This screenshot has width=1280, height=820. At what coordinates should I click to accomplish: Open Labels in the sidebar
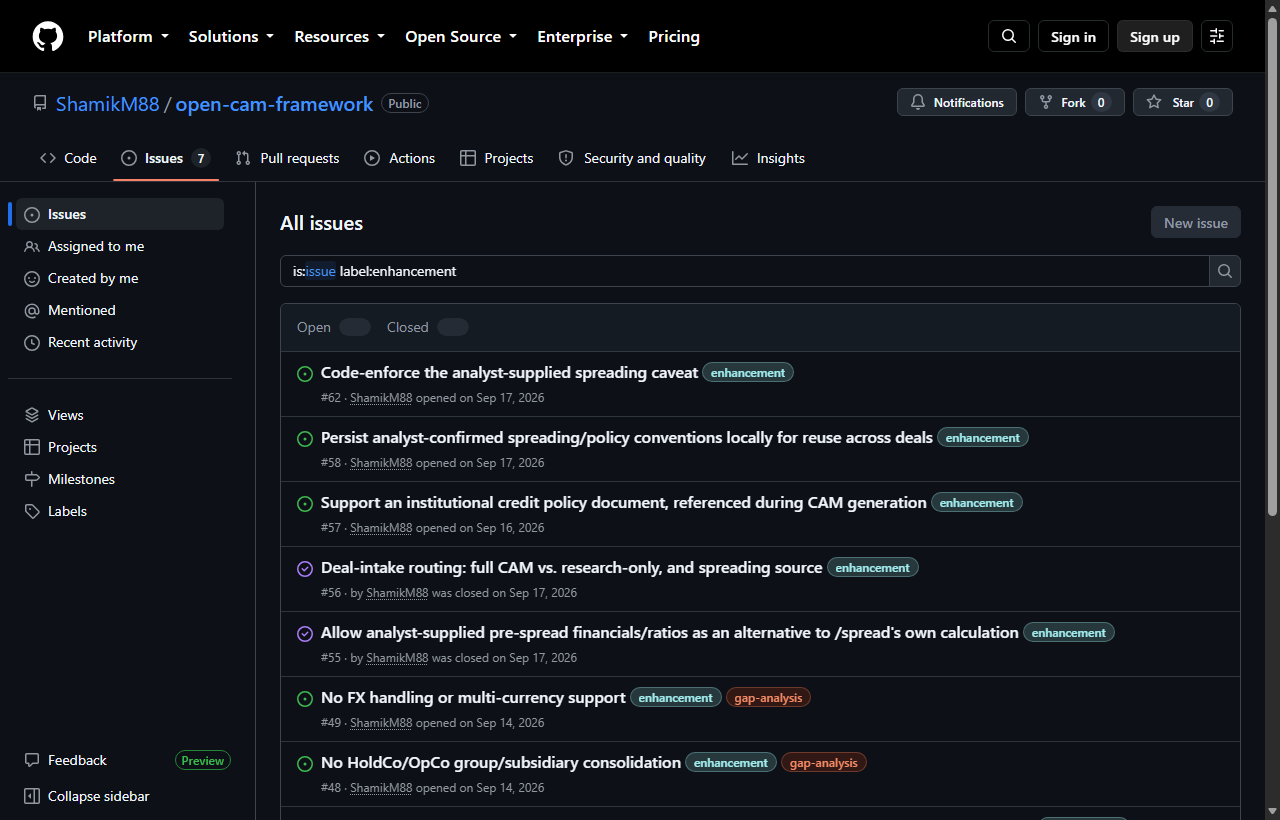pos(120,511)
